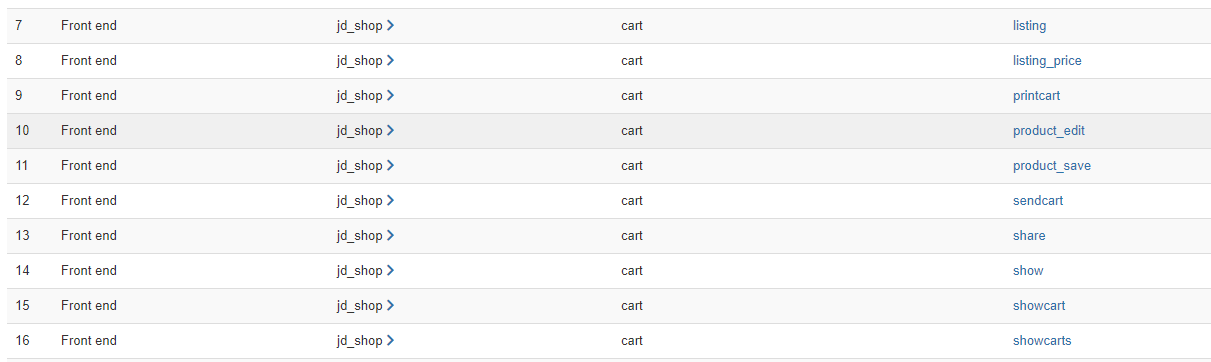This screenshot has height=362, width=1211.
Task: Expand the jd_shop arrow in row 9
Action: tap(390, 96)
